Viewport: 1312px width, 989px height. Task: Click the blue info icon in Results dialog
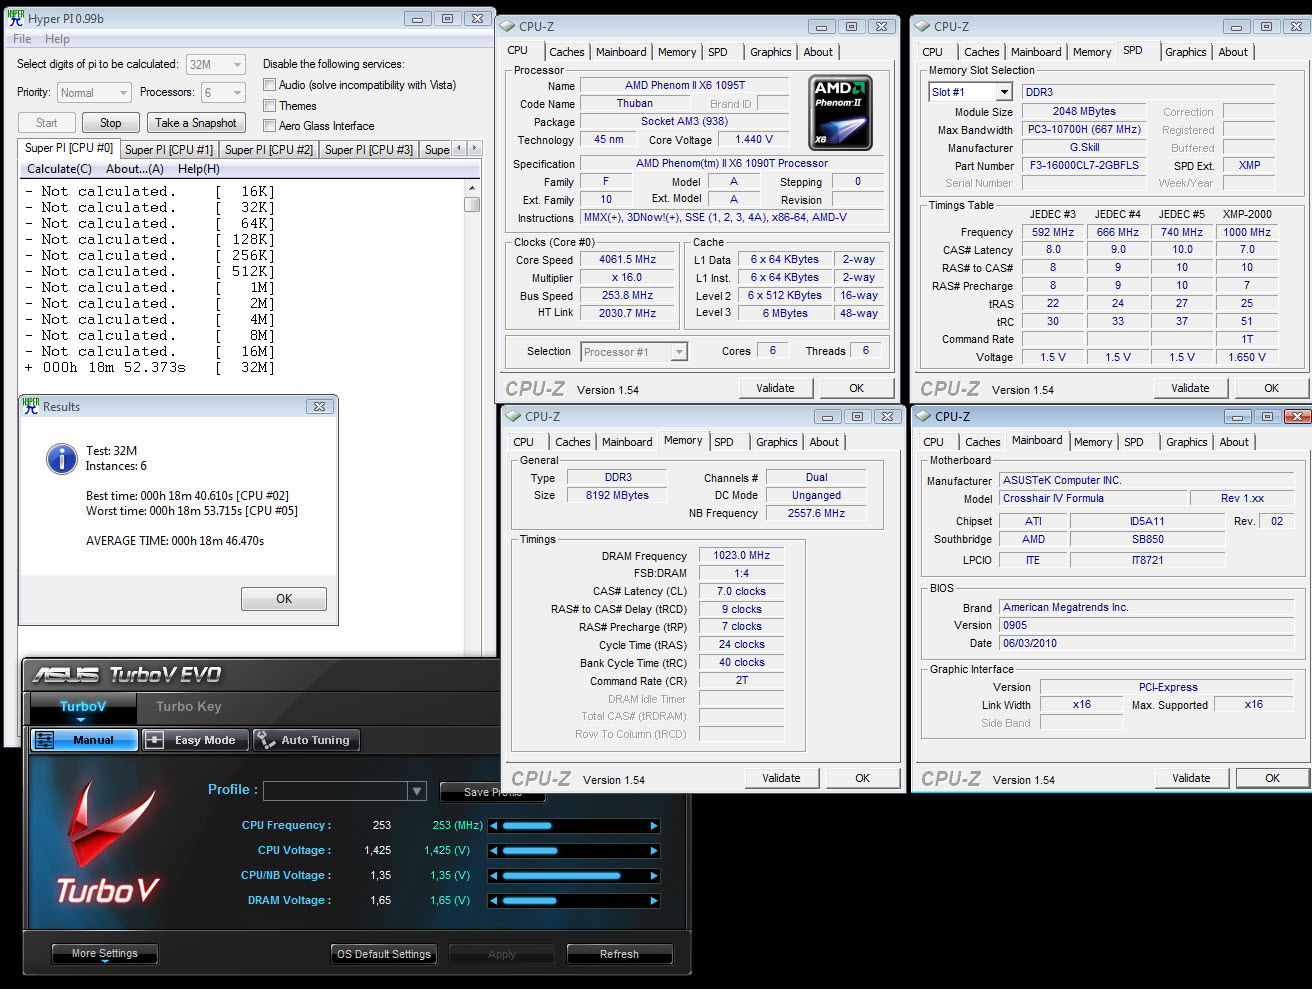pos(62,459)
